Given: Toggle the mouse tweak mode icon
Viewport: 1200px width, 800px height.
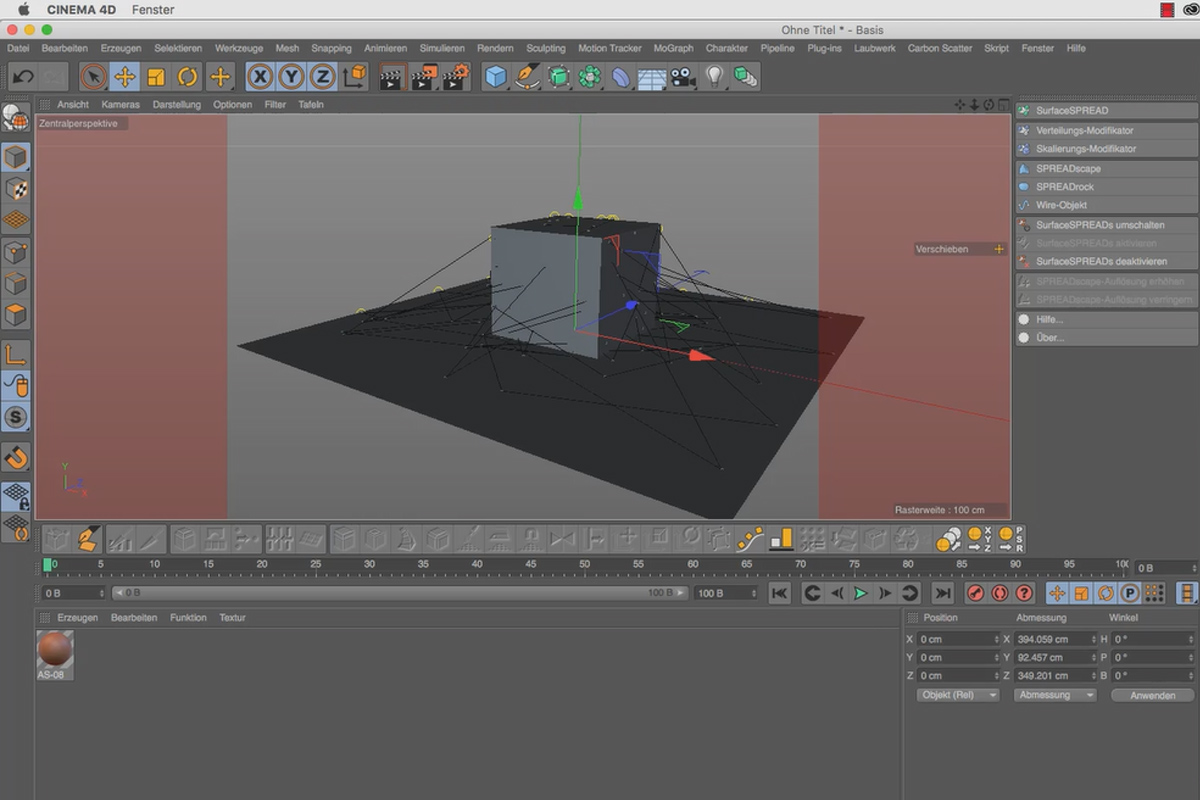Looking at the screenshot, I should pos(16,385).
